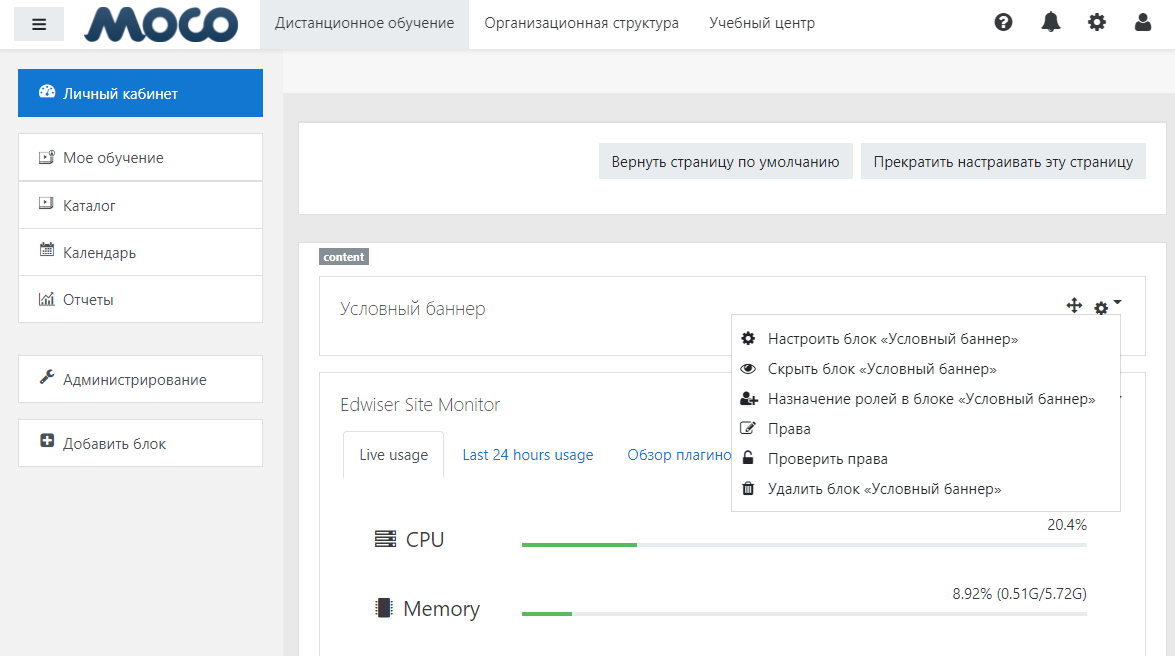Screen dimensions: 1175x656
Task: Click Прекратить настраивать эту страницу button
Action: point(1003,161)
